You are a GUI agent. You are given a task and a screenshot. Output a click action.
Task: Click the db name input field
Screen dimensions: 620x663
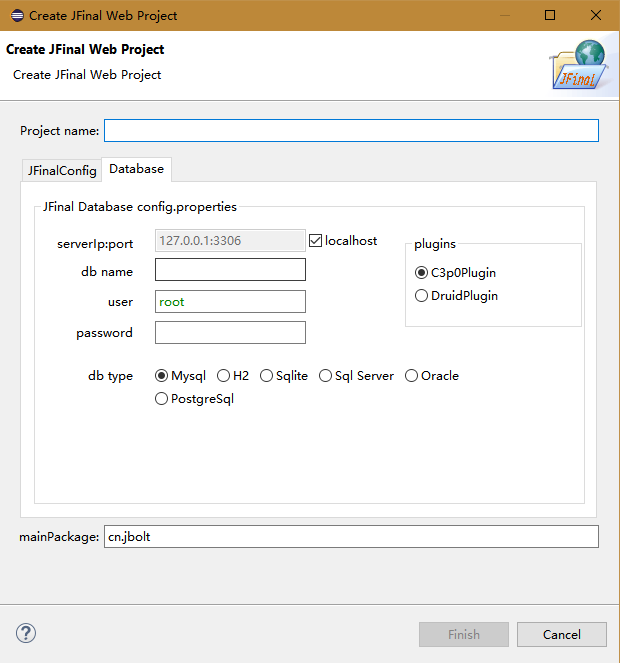230,270
